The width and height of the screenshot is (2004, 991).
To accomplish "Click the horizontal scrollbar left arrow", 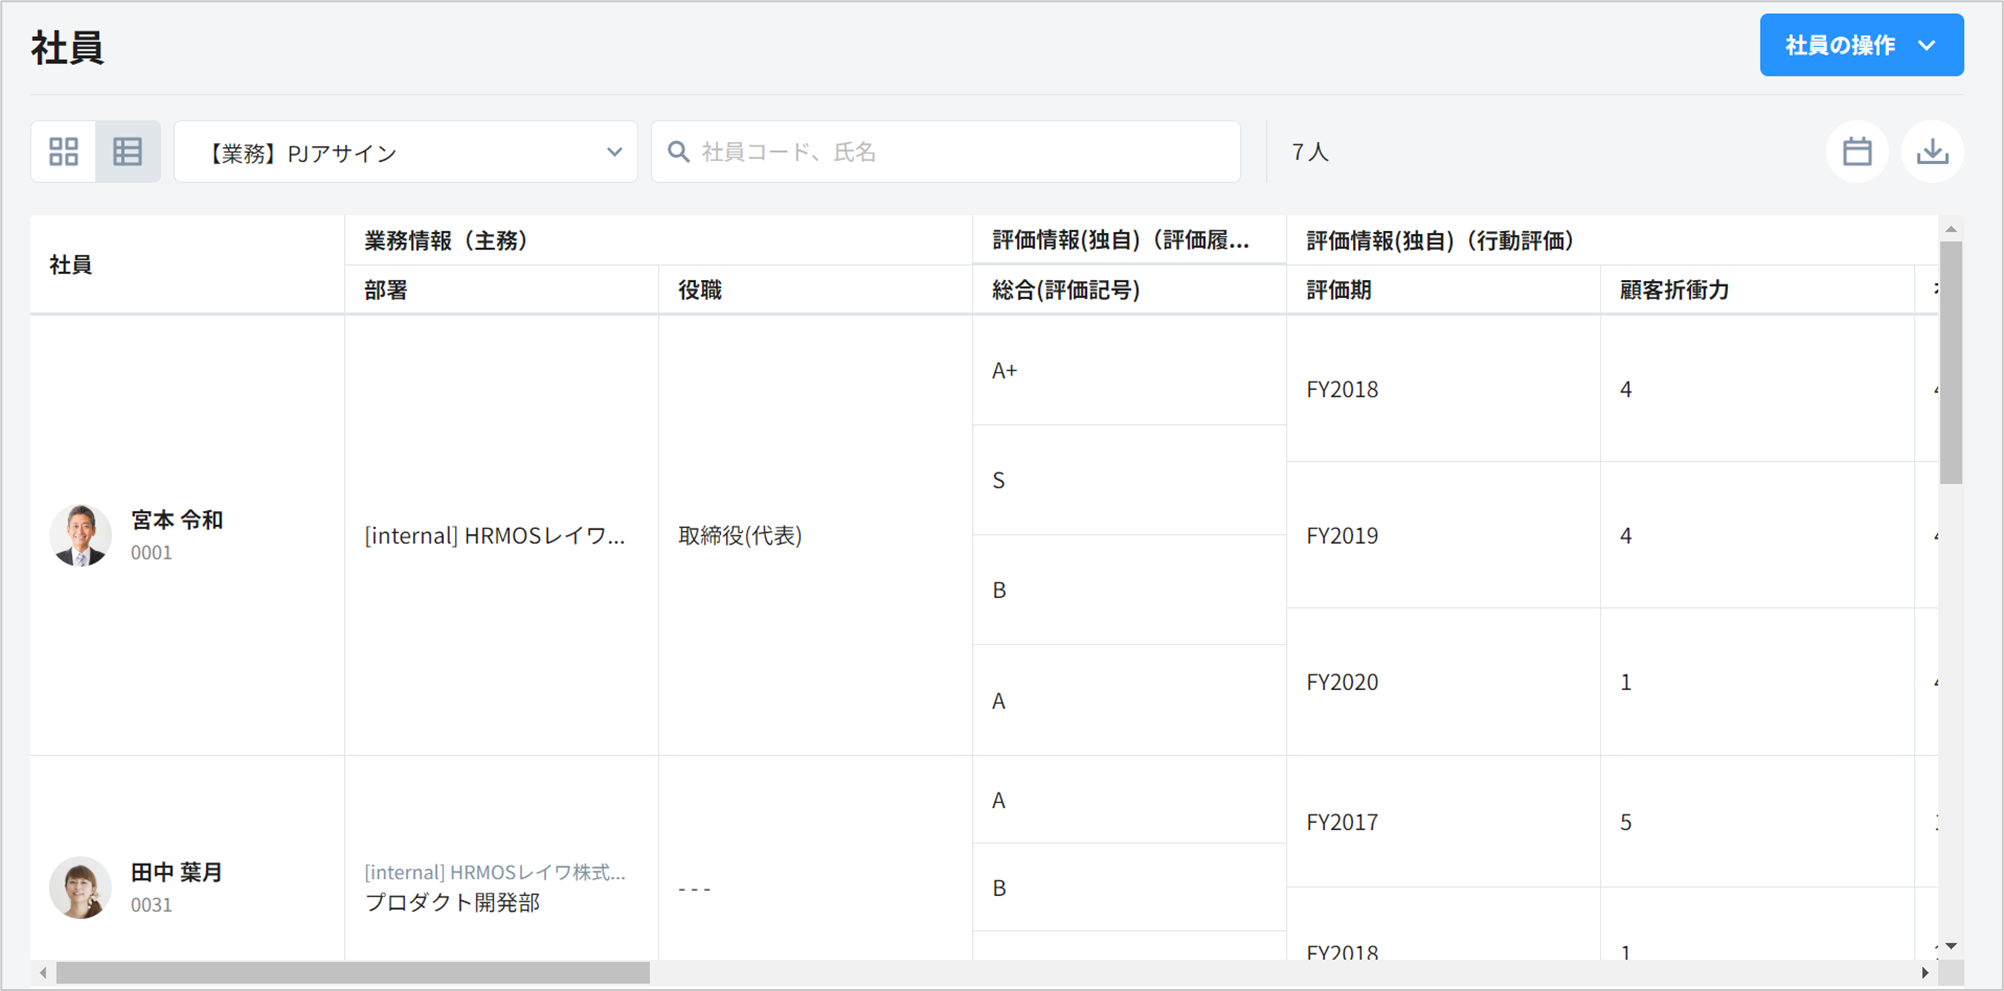I will click(43, 973).
